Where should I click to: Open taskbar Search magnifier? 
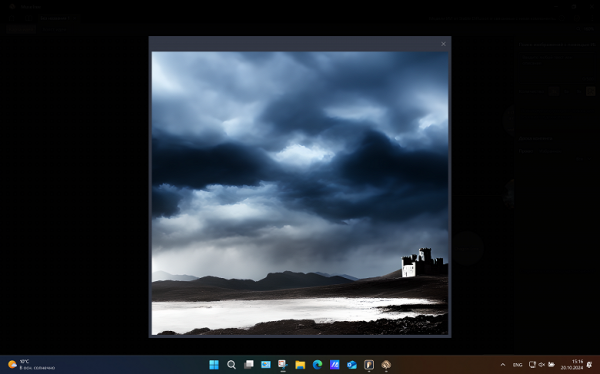(231, 364)
